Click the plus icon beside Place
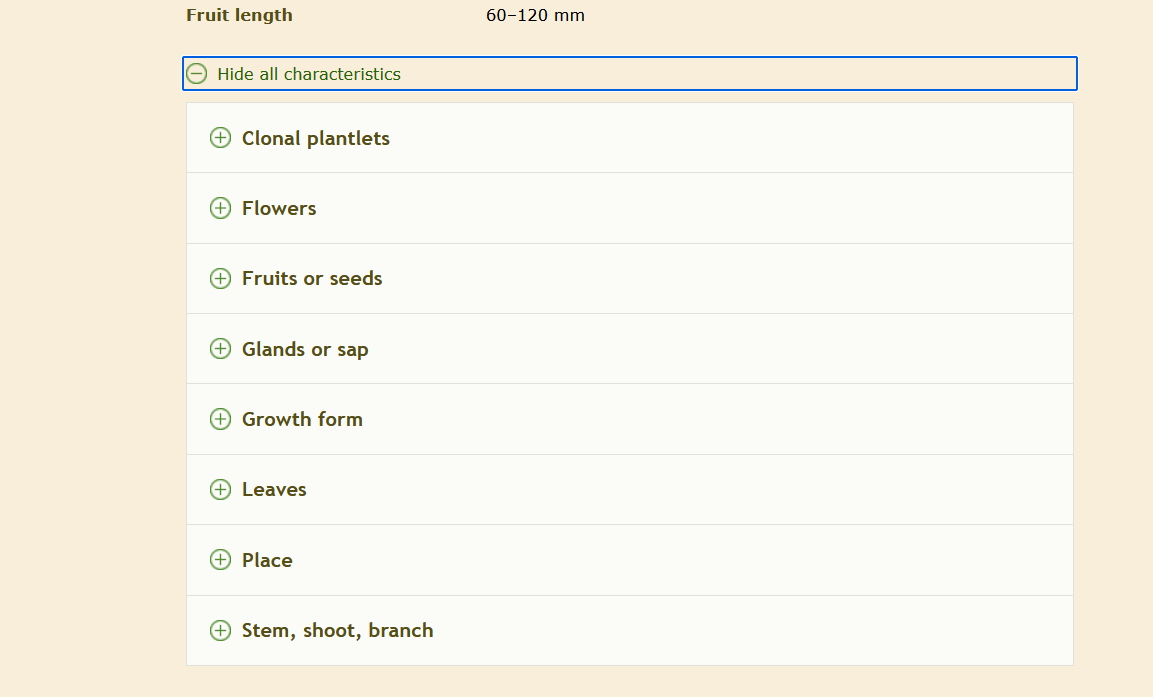This screenshot has height=697, width=1153. [x=220, y=560]
